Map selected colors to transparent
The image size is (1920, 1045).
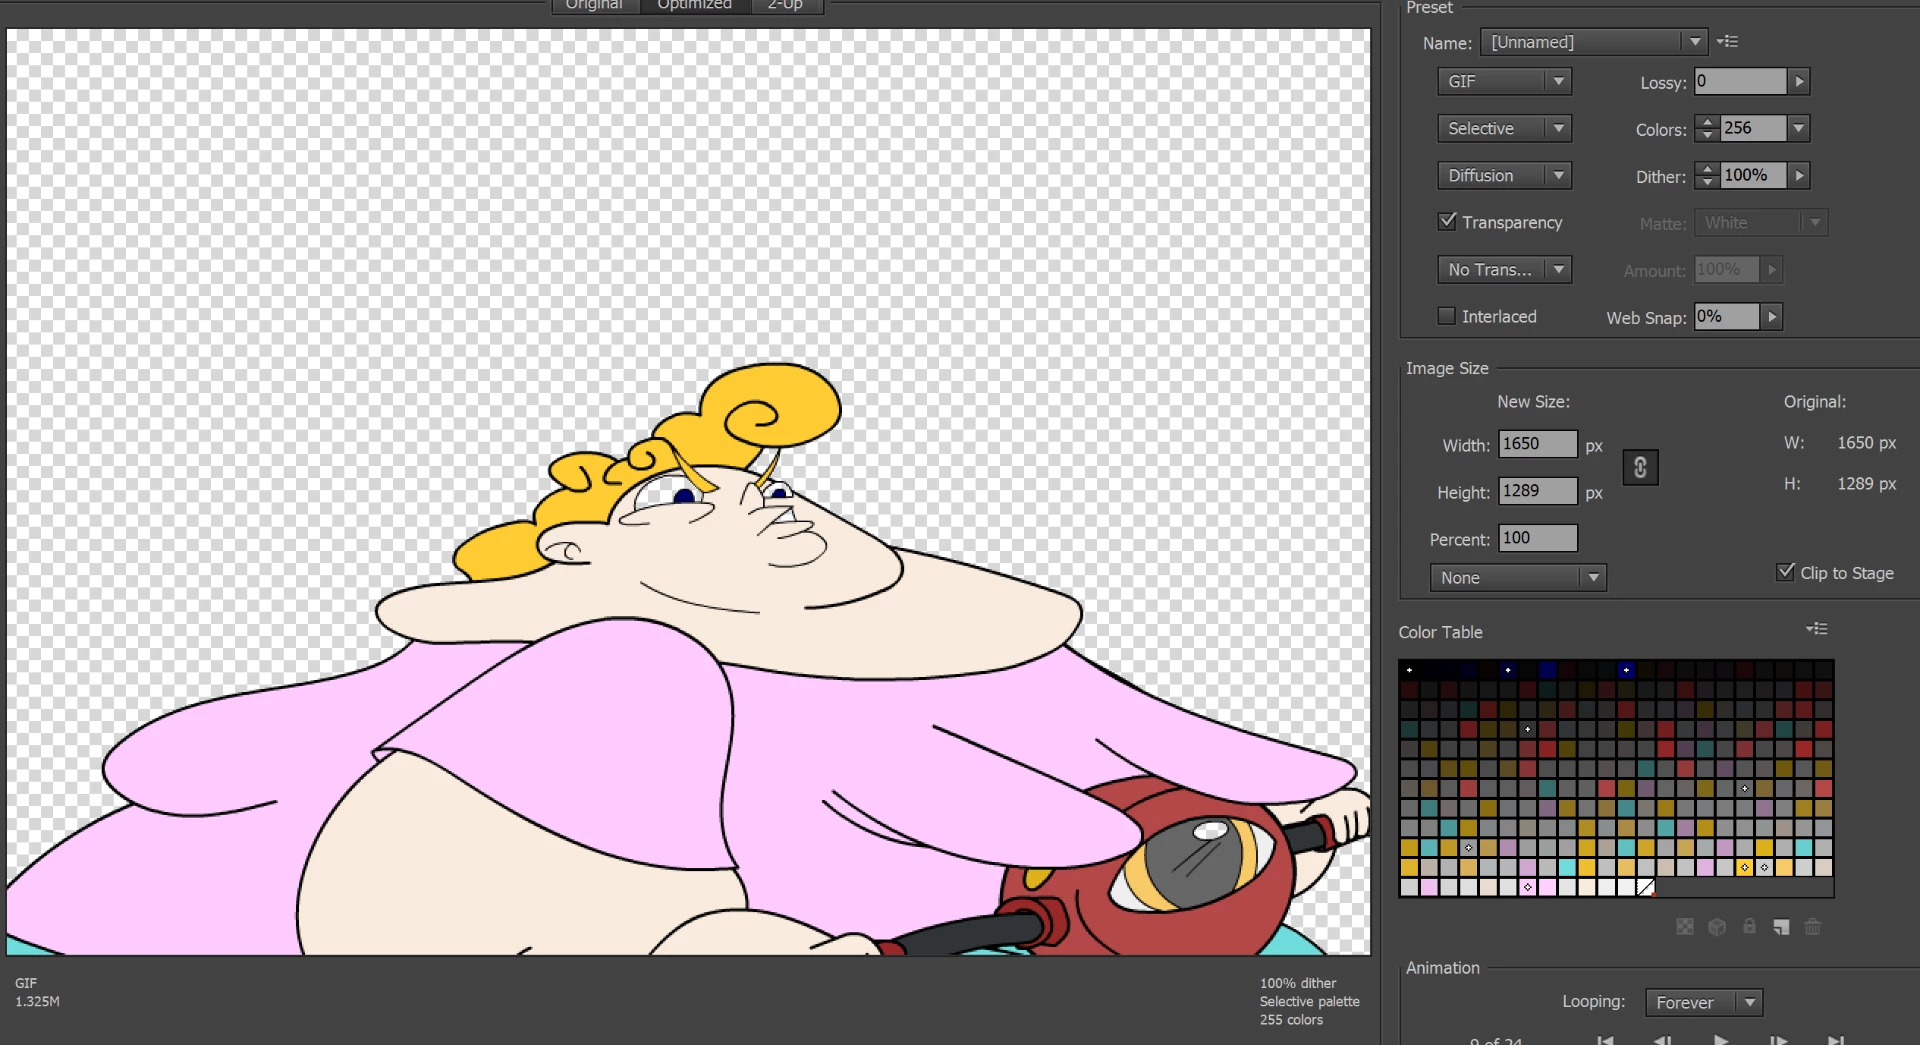[x=1685, y=927]
